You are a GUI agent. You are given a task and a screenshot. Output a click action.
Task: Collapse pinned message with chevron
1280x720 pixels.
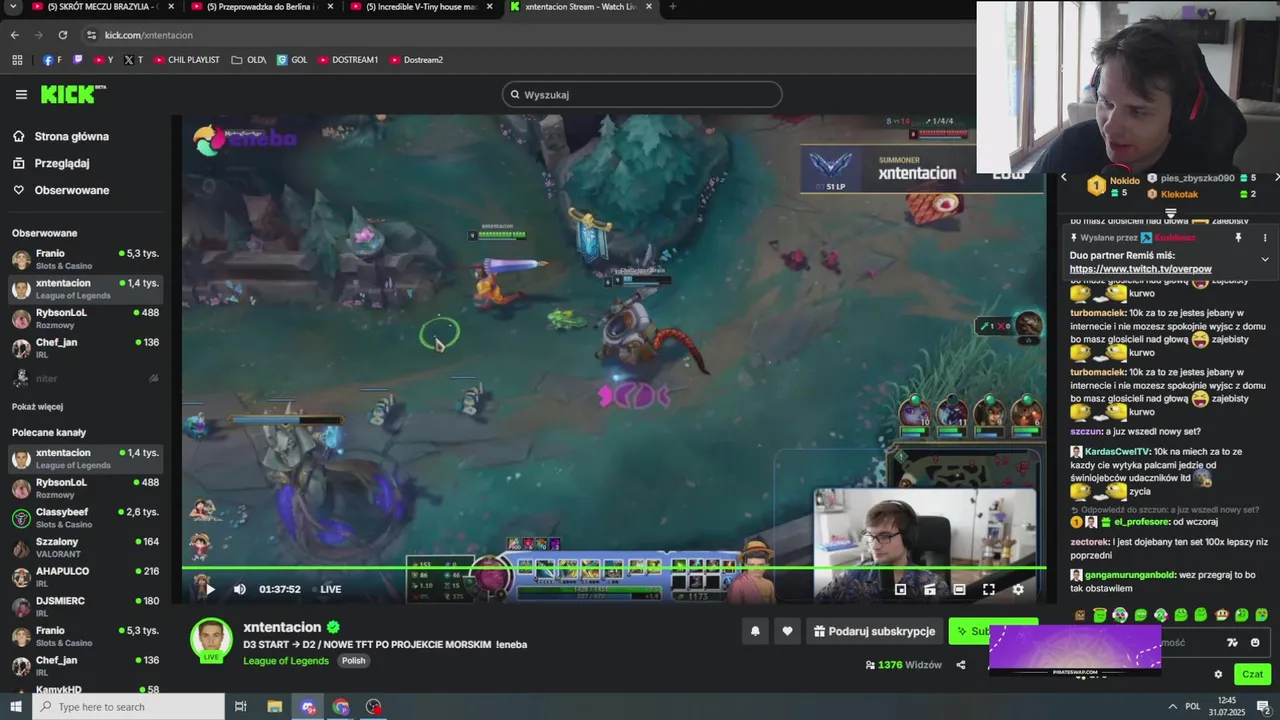[1265, 259]
